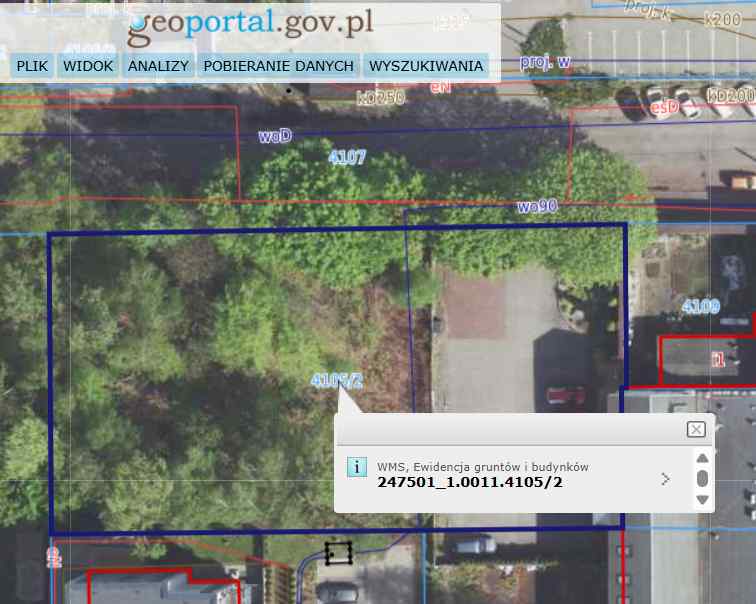Click the WMS Ewidencja gruntów i budynków title

483,466
